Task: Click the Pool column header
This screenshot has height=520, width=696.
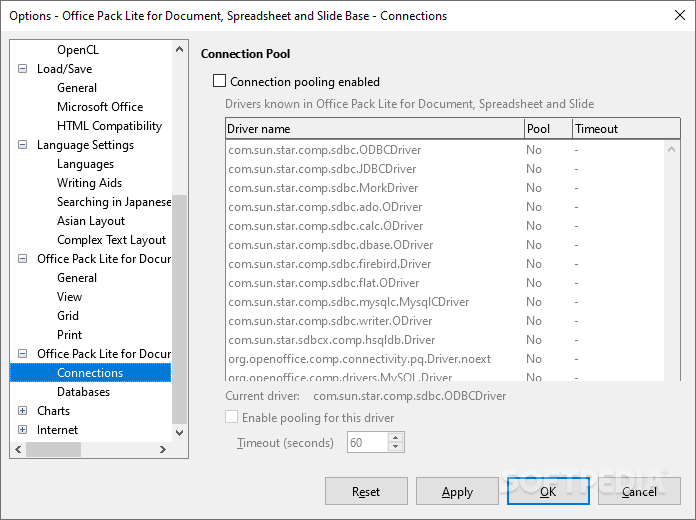Action: pos(548,129)
